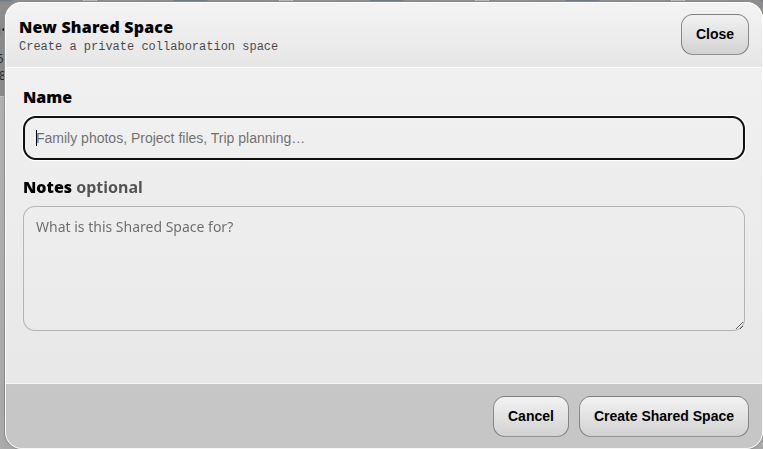Click the gray footer bar left of Cancel
The width and height of the screenshot is (763, 449).
click(x=248, y=416)
